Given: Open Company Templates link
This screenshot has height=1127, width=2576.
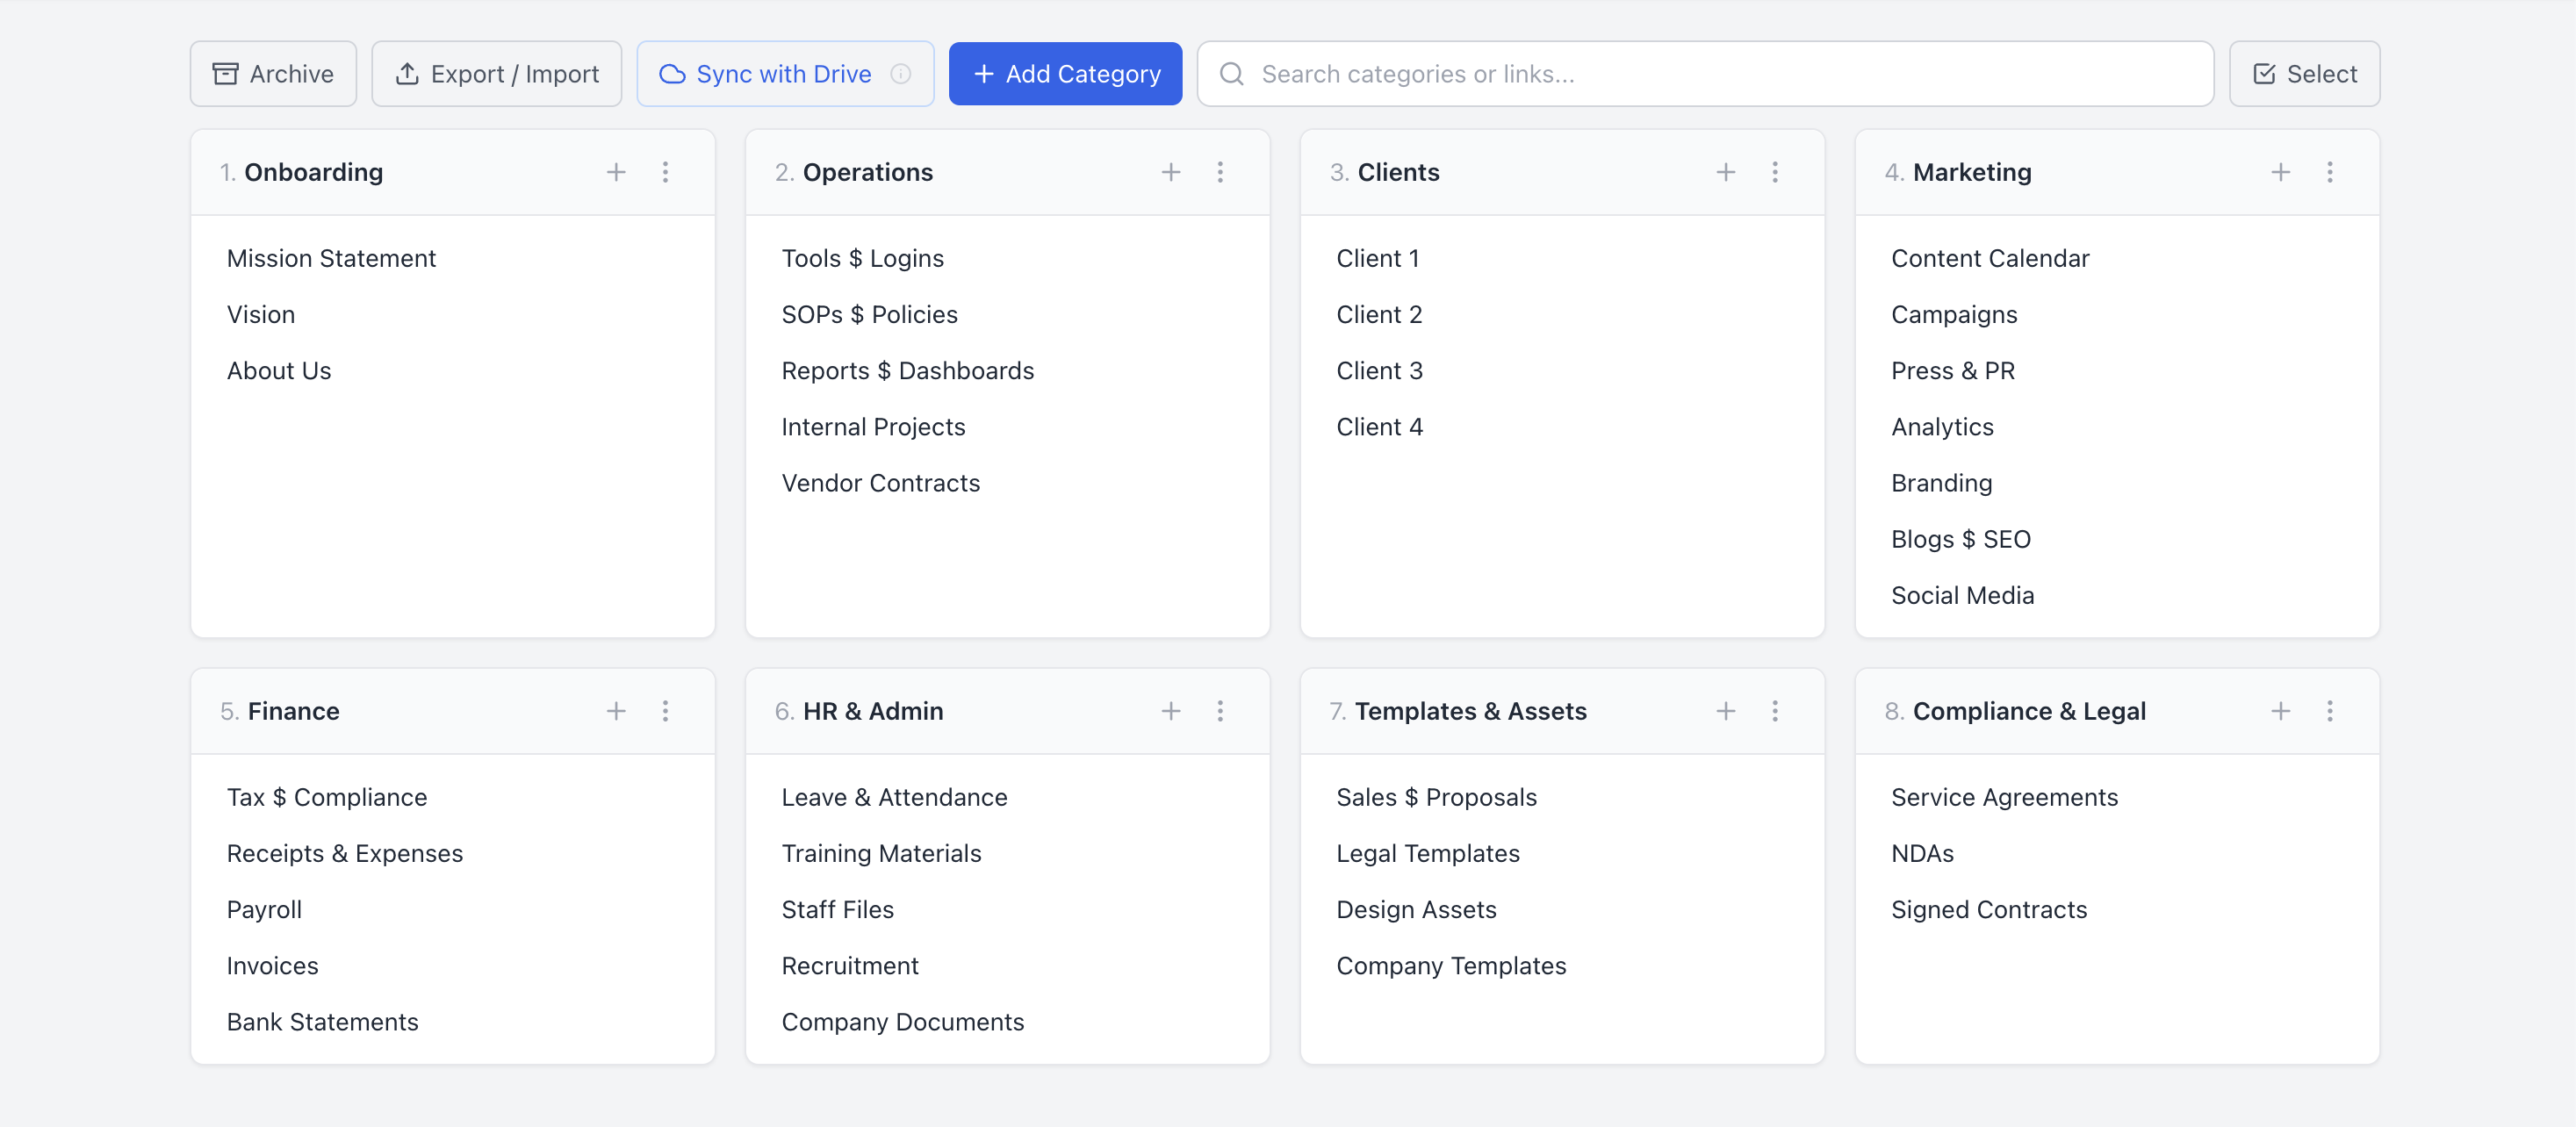Looking at the screenshot, I should coord(1452,966).
